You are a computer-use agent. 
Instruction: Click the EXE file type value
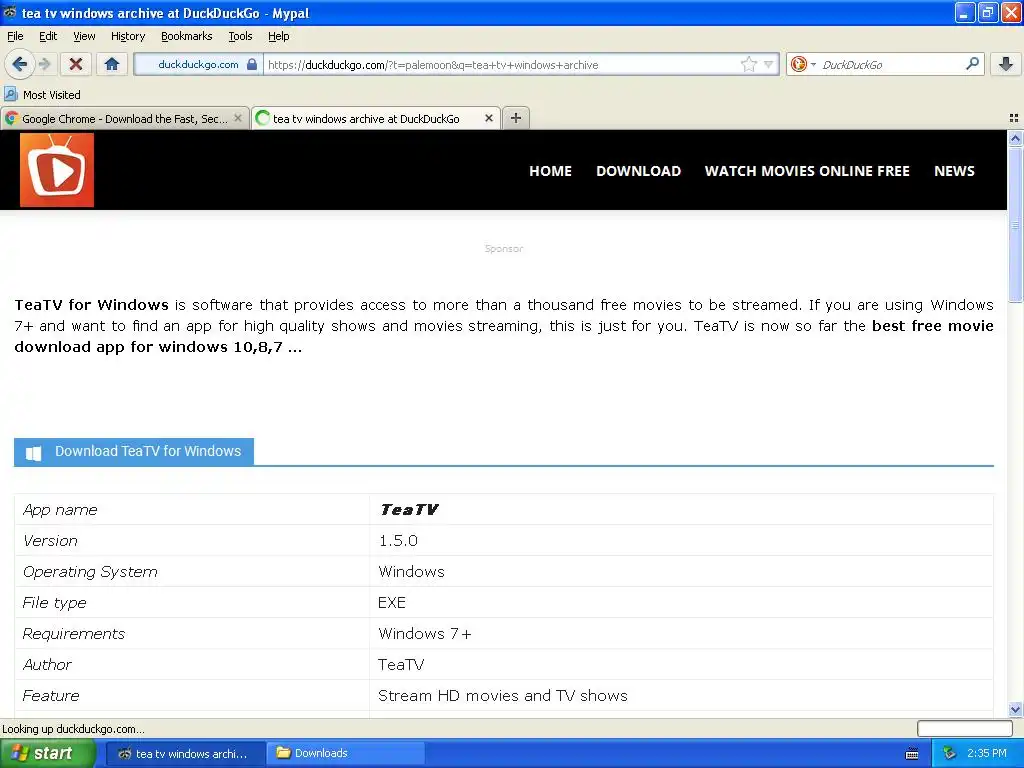[x=392, y=603]
